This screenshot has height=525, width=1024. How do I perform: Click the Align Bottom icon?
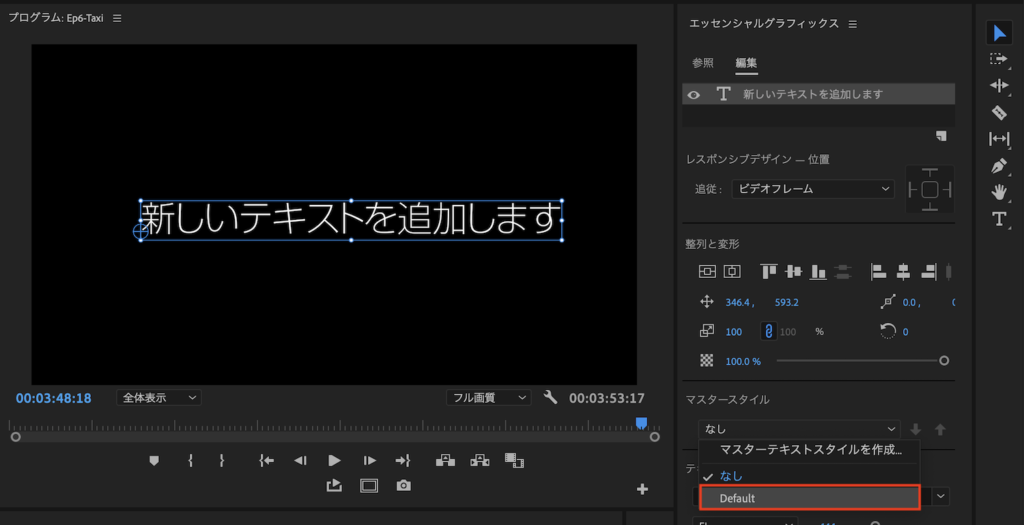click(818, 272)
